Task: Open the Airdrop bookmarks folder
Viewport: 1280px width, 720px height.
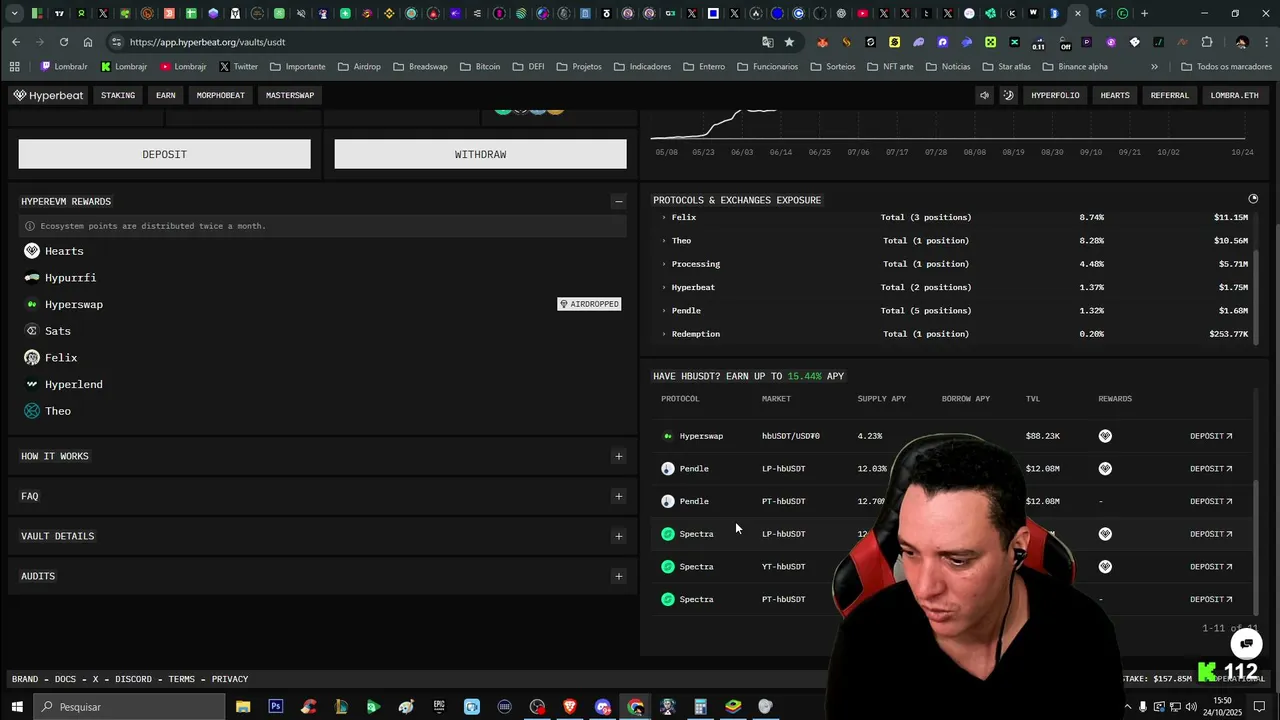Action: (359, 67)
